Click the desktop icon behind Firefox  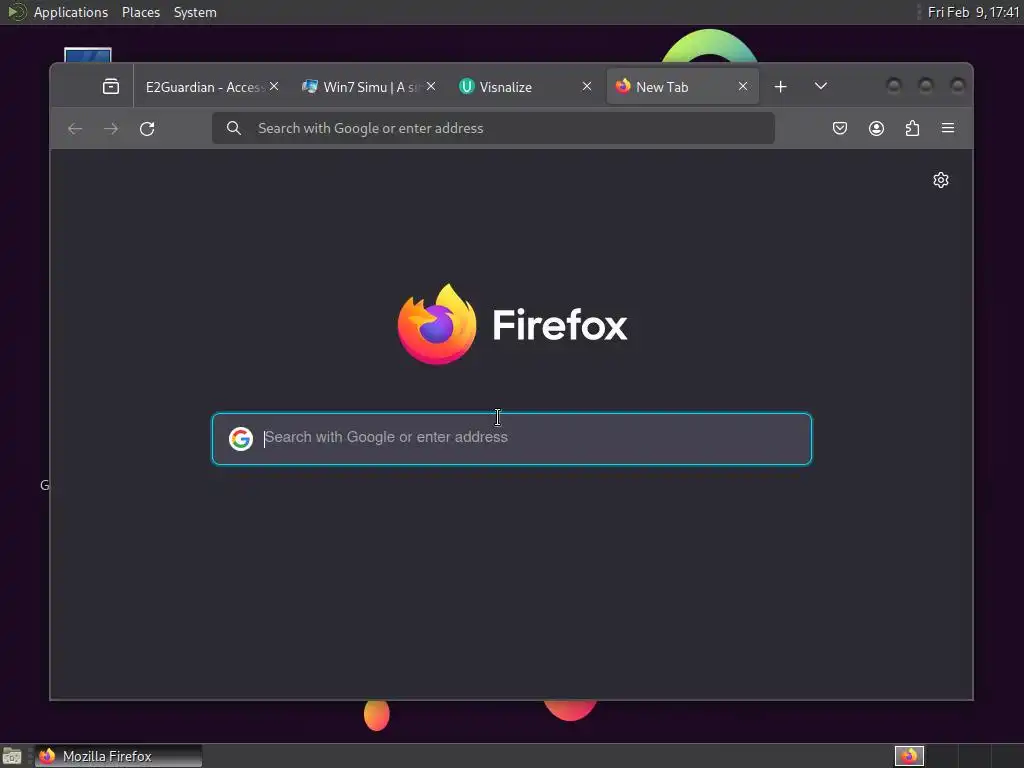88,55
